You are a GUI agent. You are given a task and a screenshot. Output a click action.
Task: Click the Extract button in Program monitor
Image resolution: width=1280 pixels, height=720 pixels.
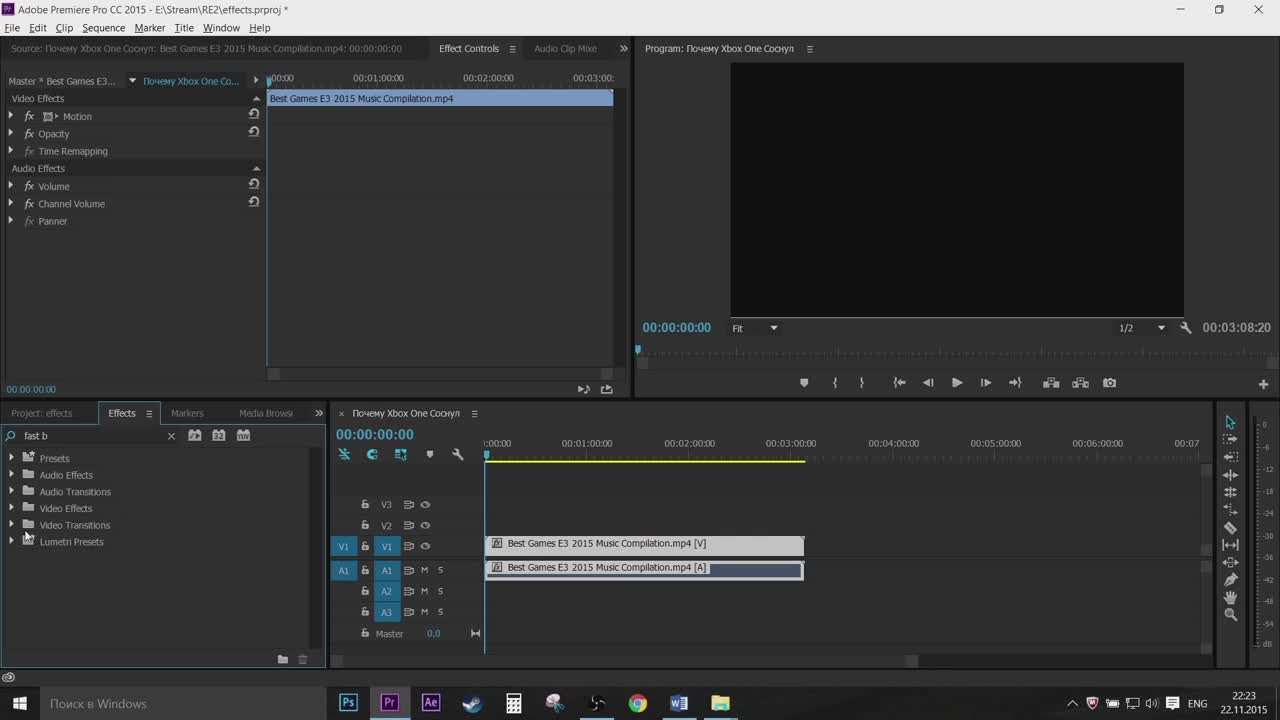pyautogui.click(x=1080, y=383)
